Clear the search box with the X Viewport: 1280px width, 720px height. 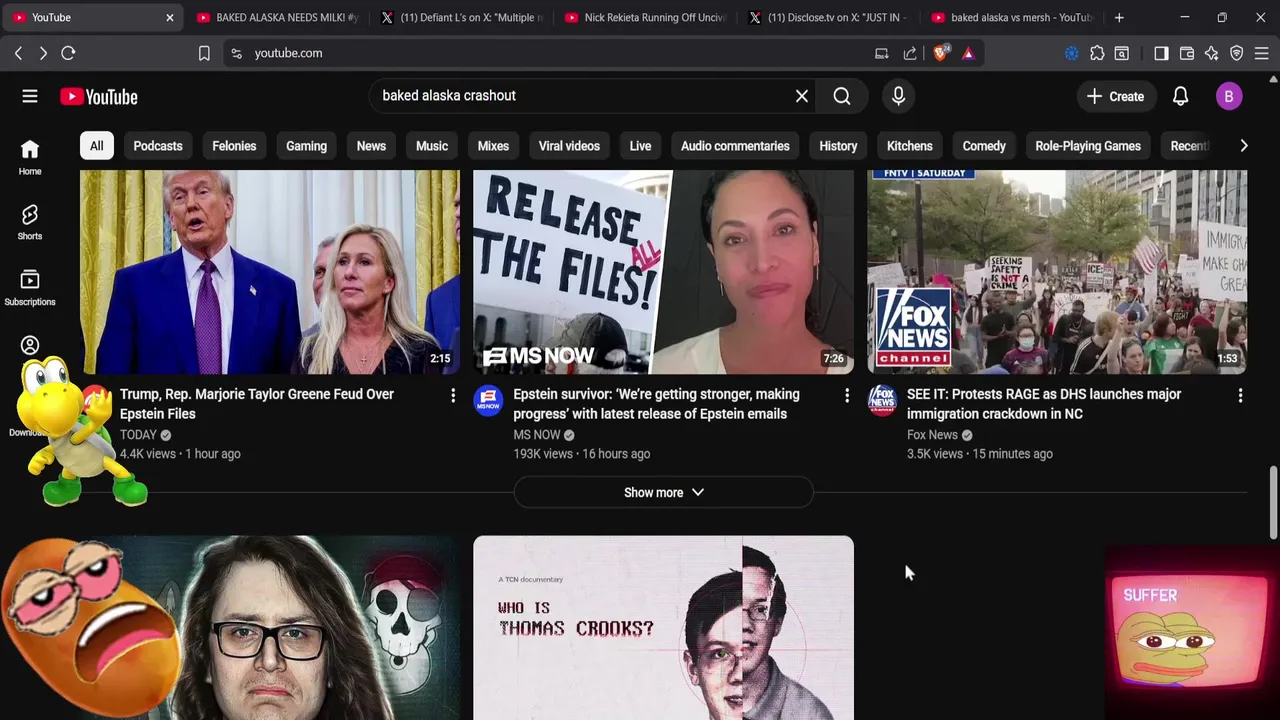coord(801,96)
